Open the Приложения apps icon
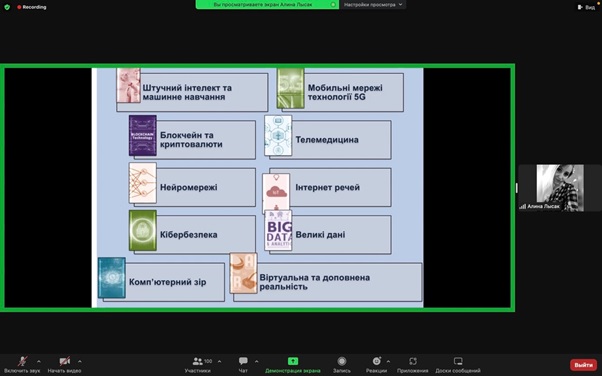 [413, 361]
